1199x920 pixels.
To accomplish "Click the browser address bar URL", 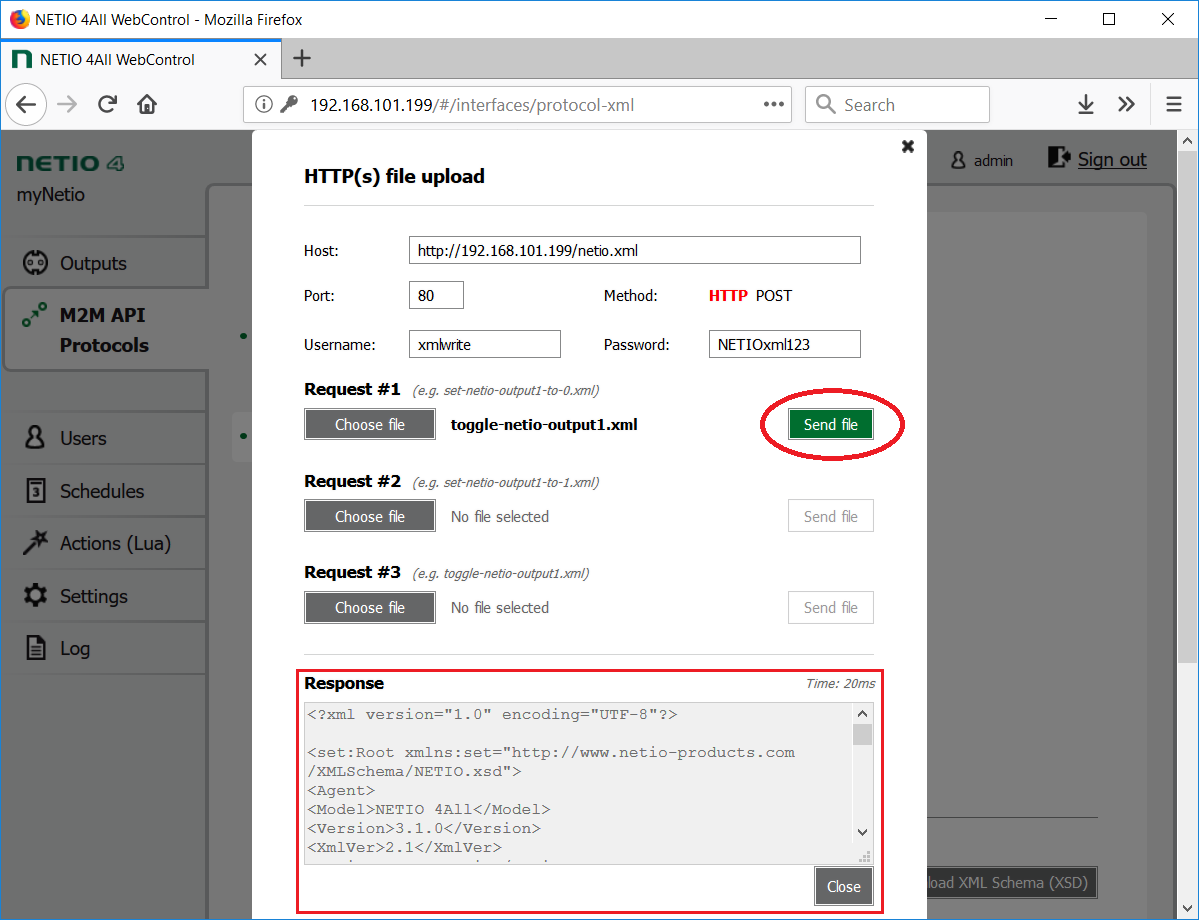I will (x=472, y=105).
